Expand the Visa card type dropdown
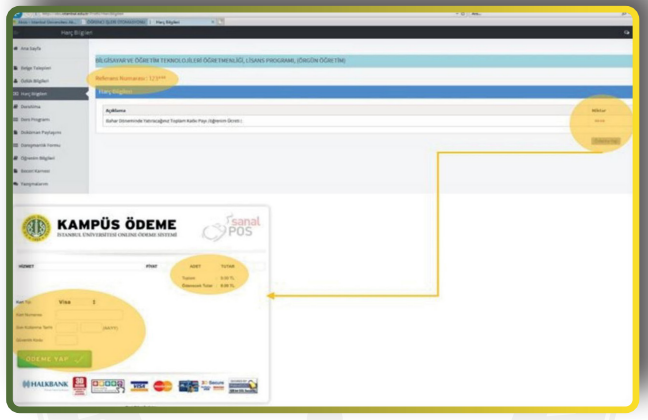Screen dimensions: 648x420 coord(77,302)
